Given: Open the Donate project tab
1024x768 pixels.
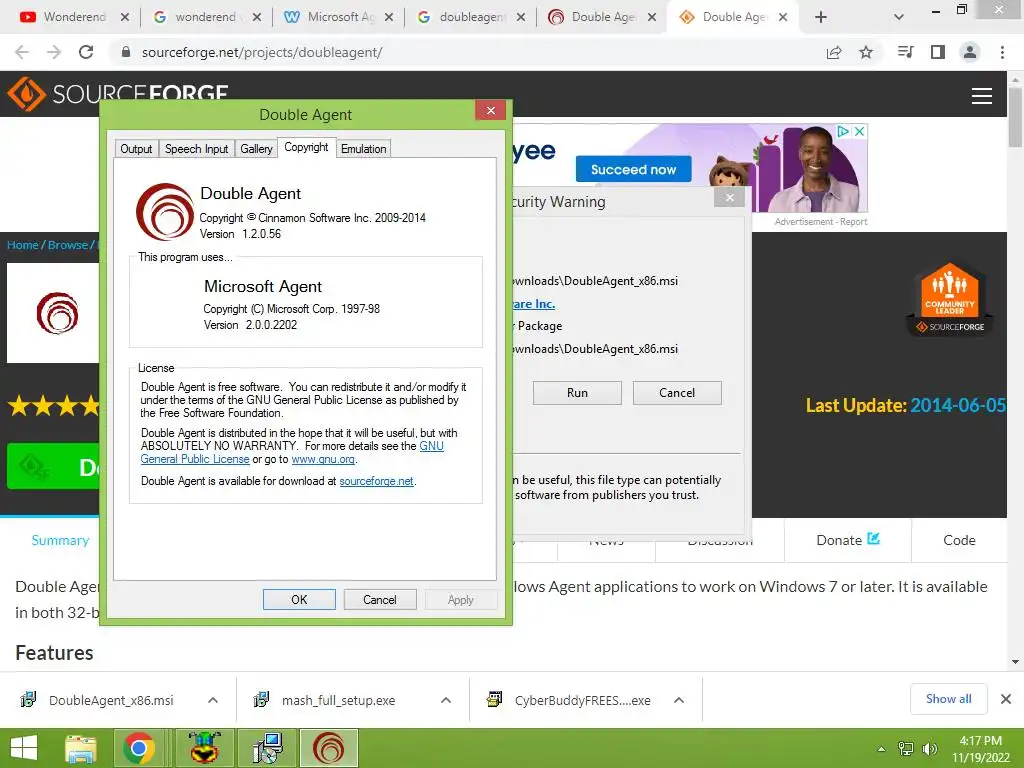Looking at the screenshot, I should 848,540.
